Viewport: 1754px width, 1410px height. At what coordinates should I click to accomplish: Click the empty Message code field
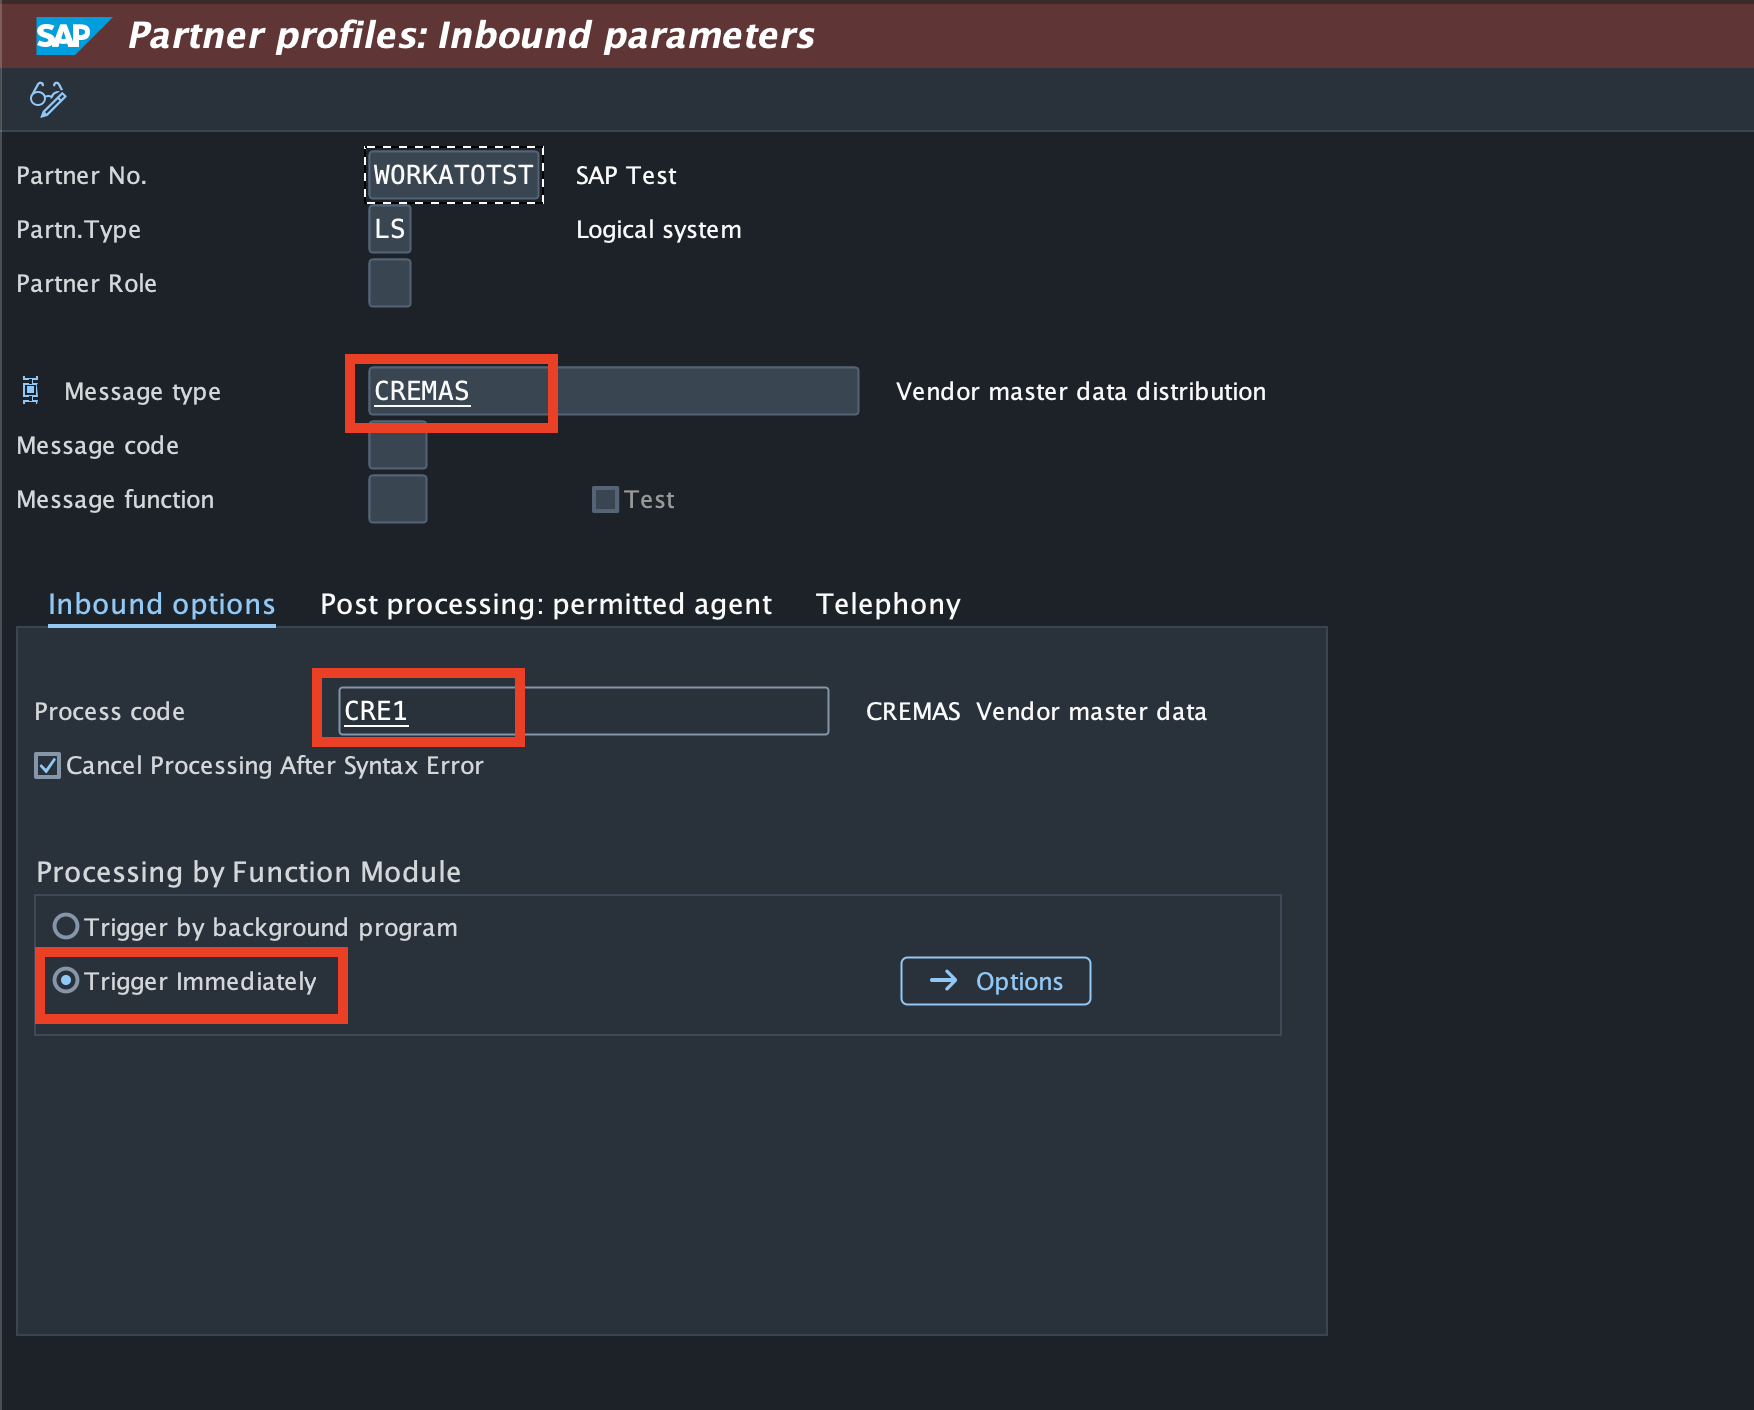coord(397,445)
